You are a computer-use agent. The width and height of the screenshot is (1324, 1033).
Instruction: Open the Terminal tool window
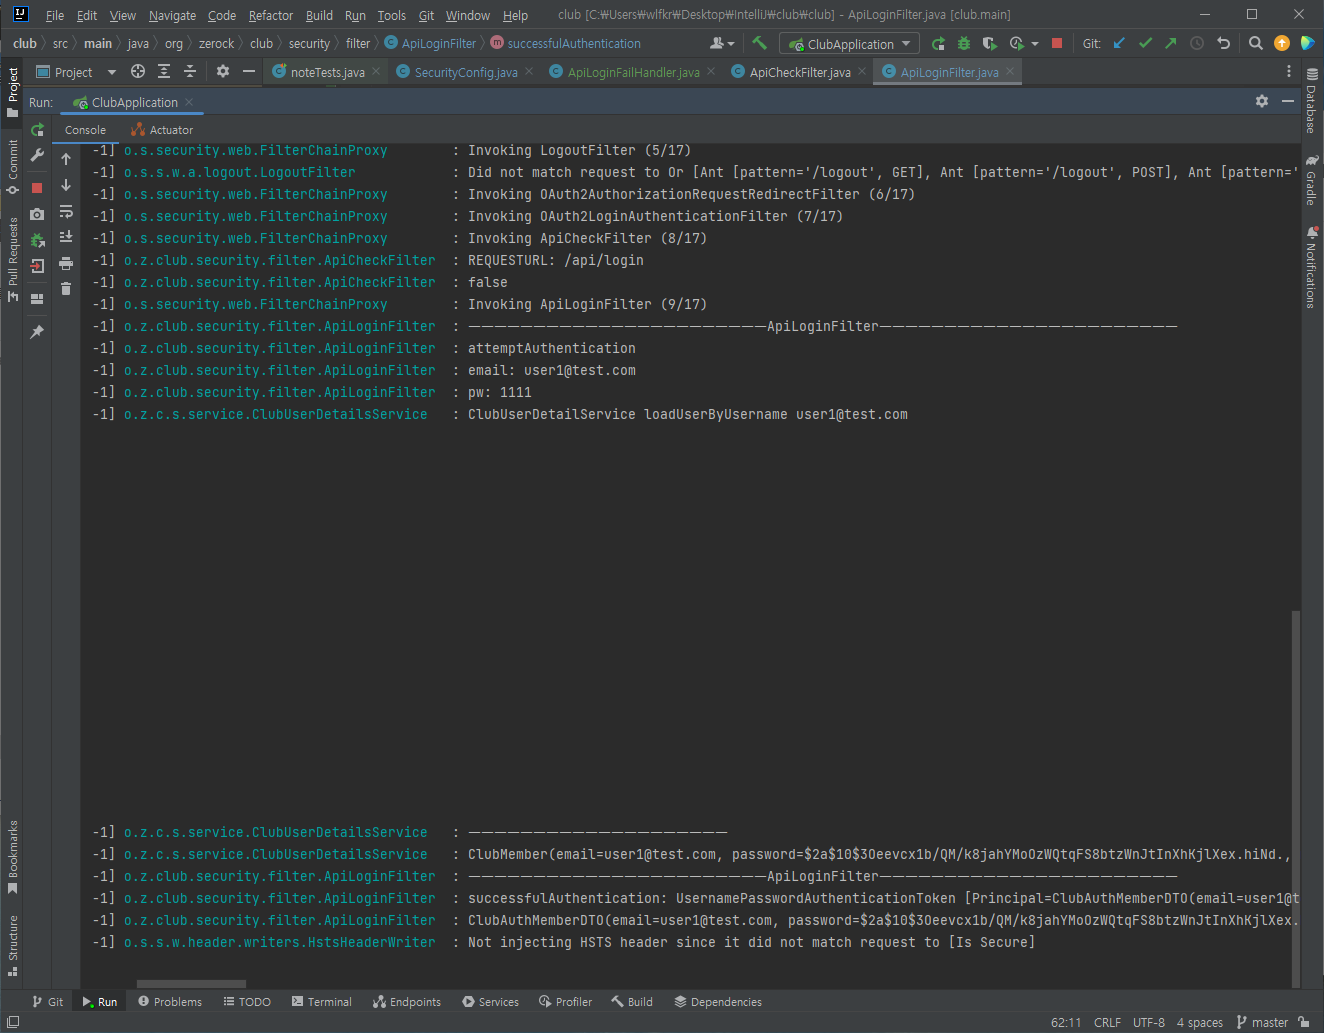coord(321,1001)
